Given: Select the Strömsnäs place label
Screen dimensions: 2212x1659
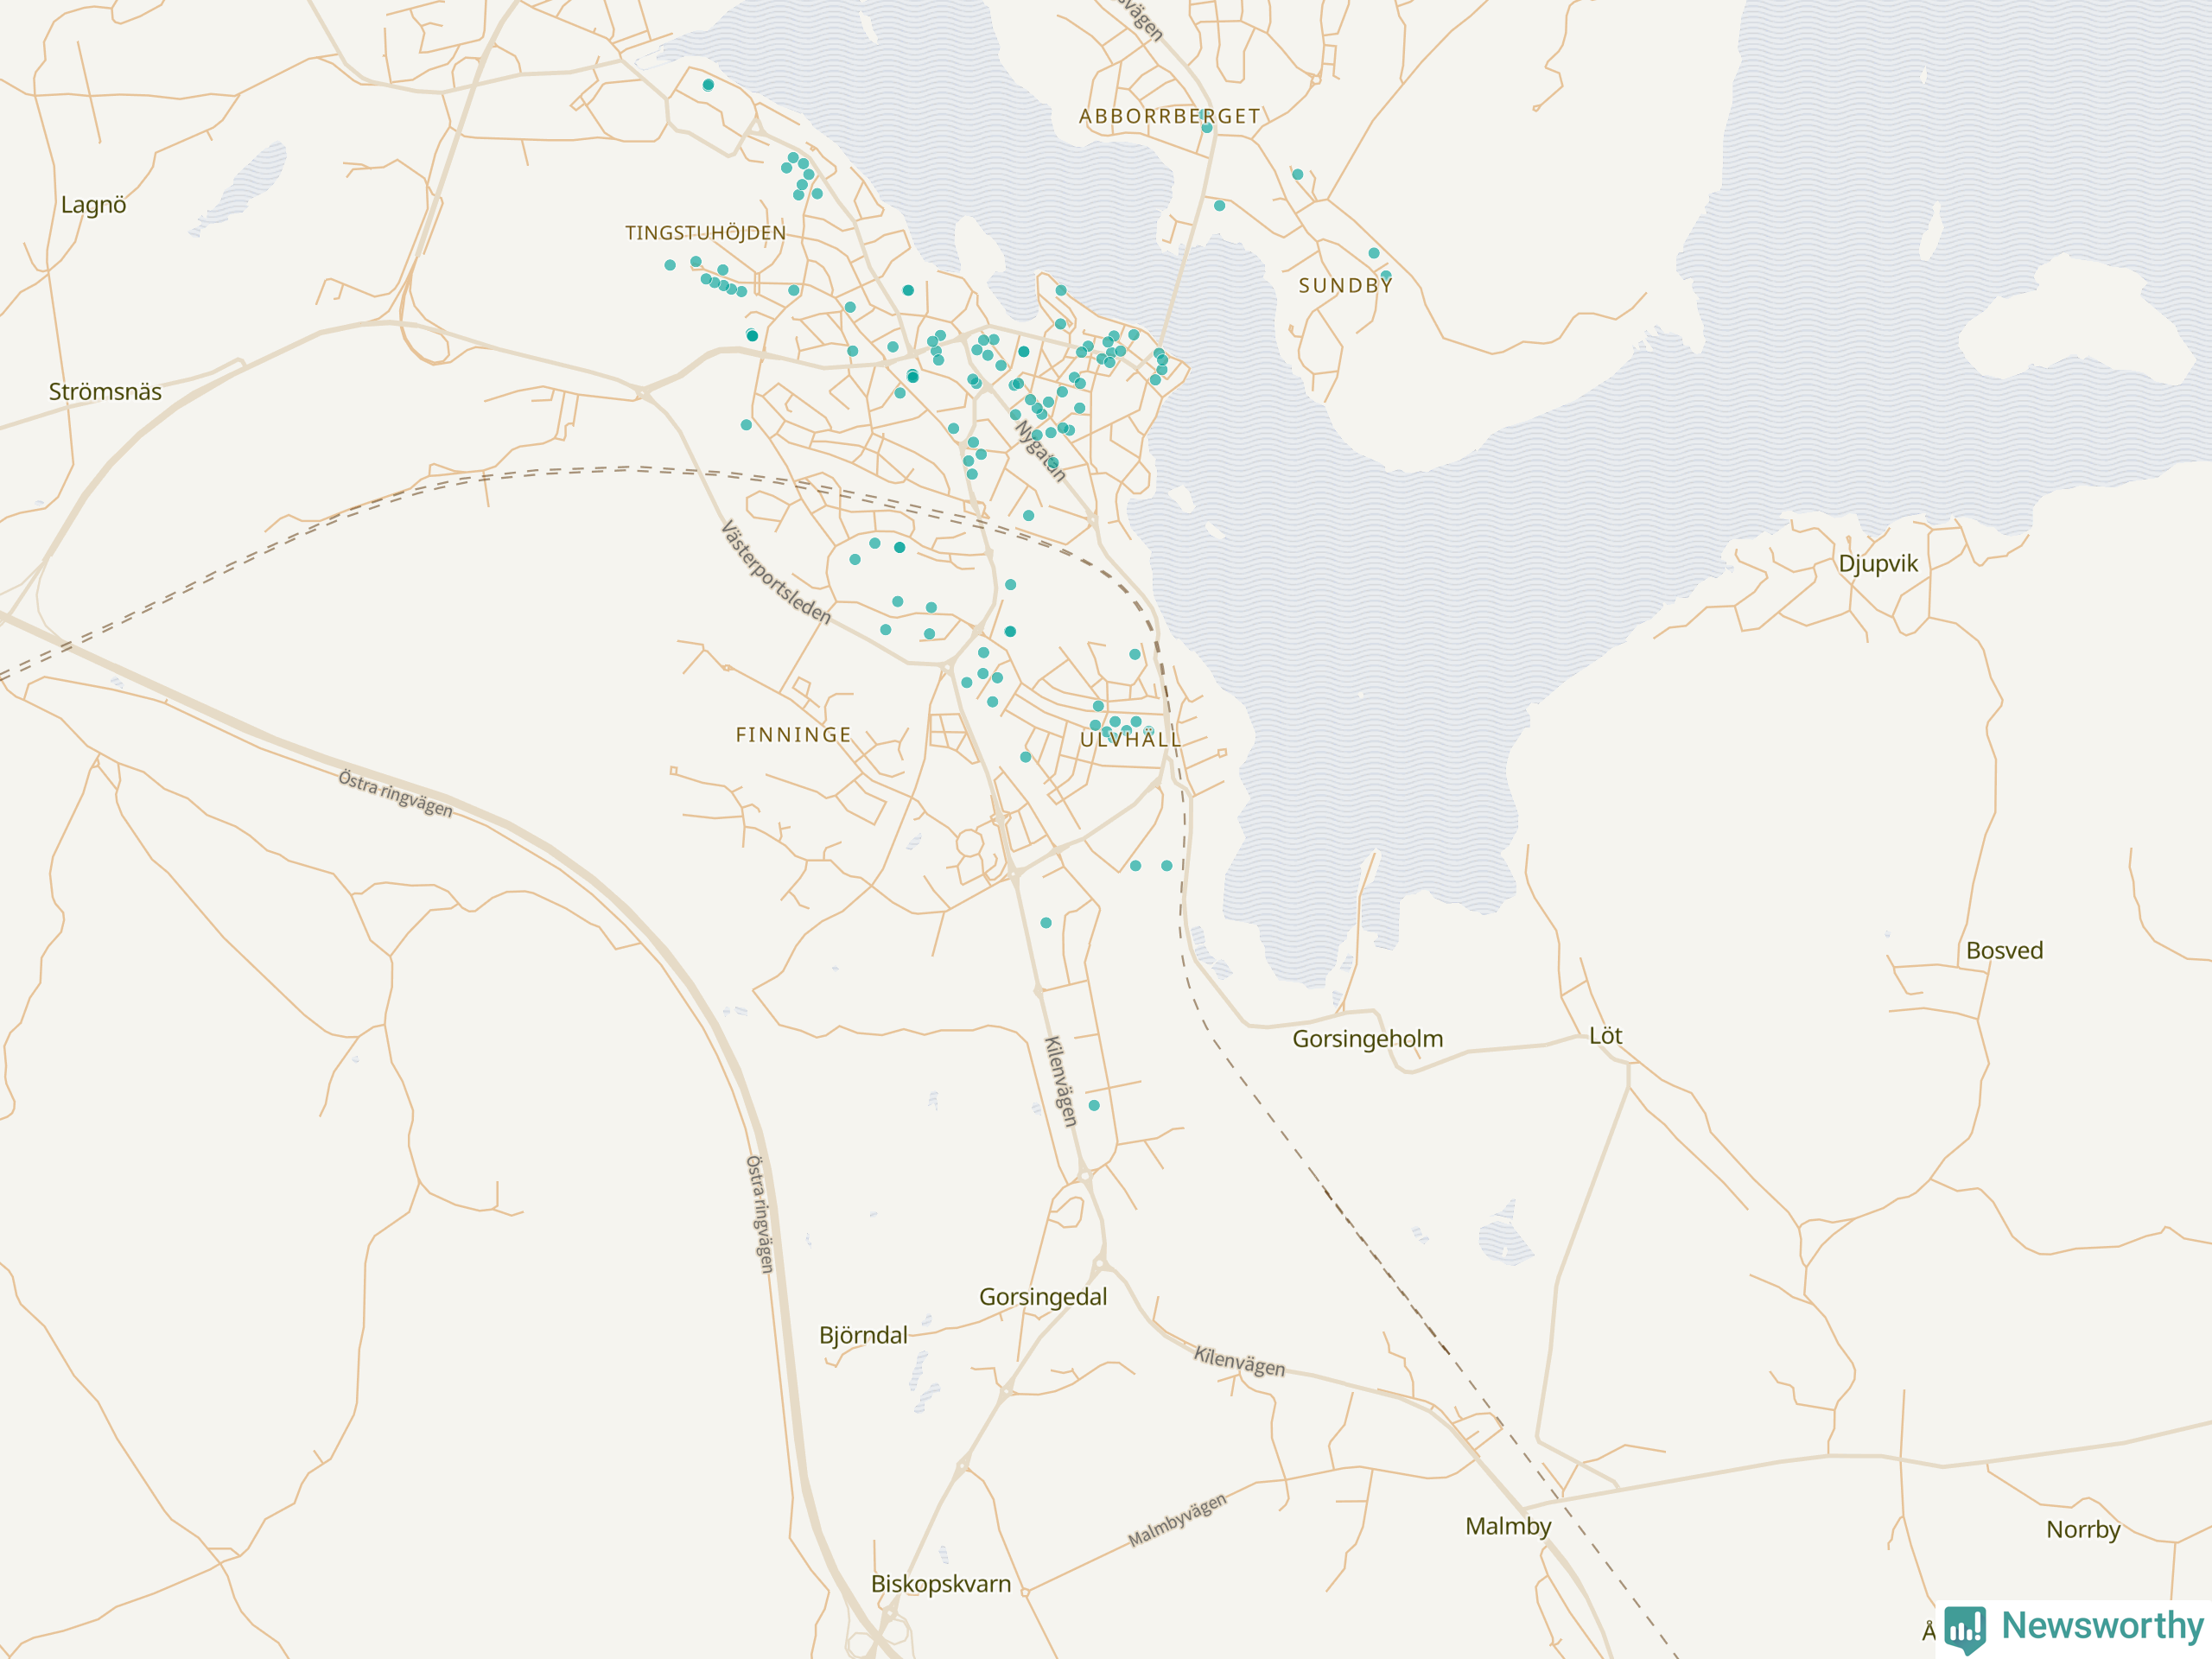Looking at the screenshot, I should coord(105,392).
